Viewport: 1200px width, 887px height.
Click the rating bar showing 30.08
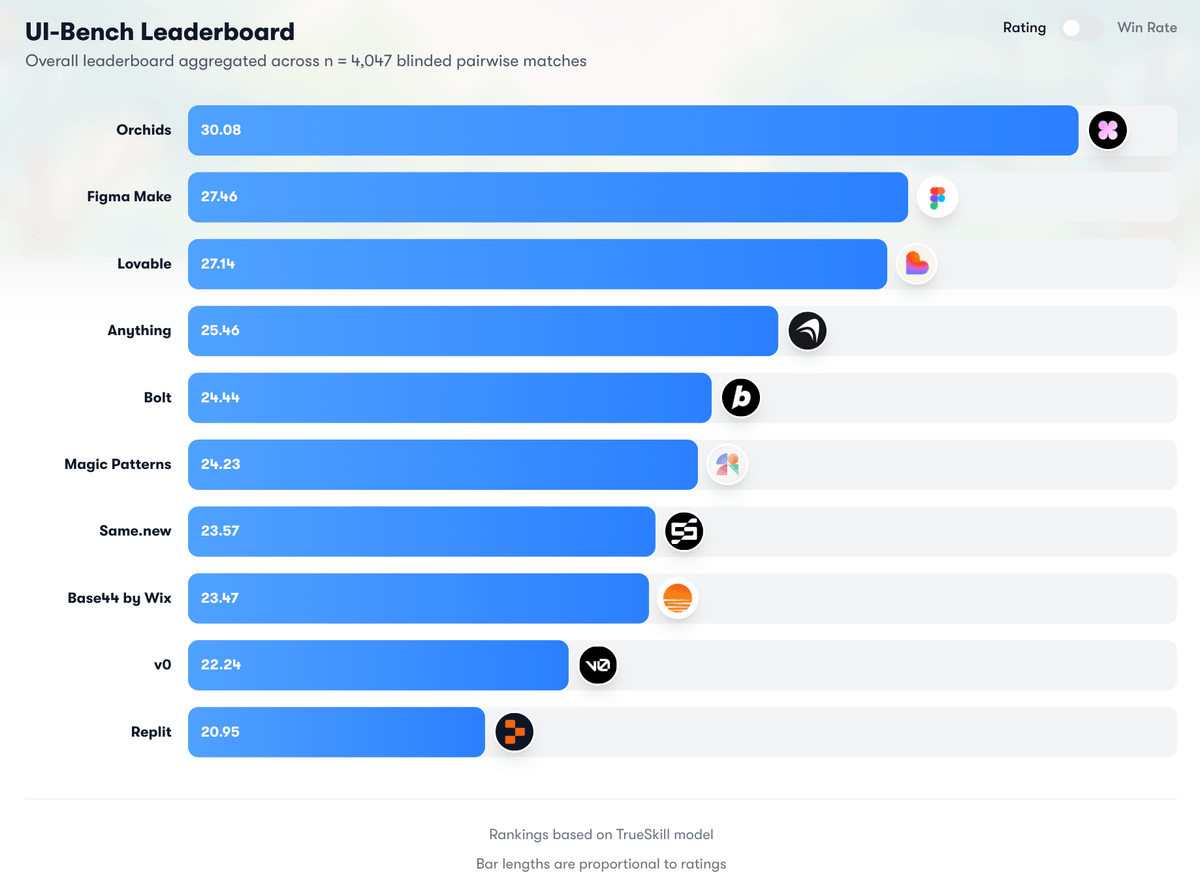(630, 130)
